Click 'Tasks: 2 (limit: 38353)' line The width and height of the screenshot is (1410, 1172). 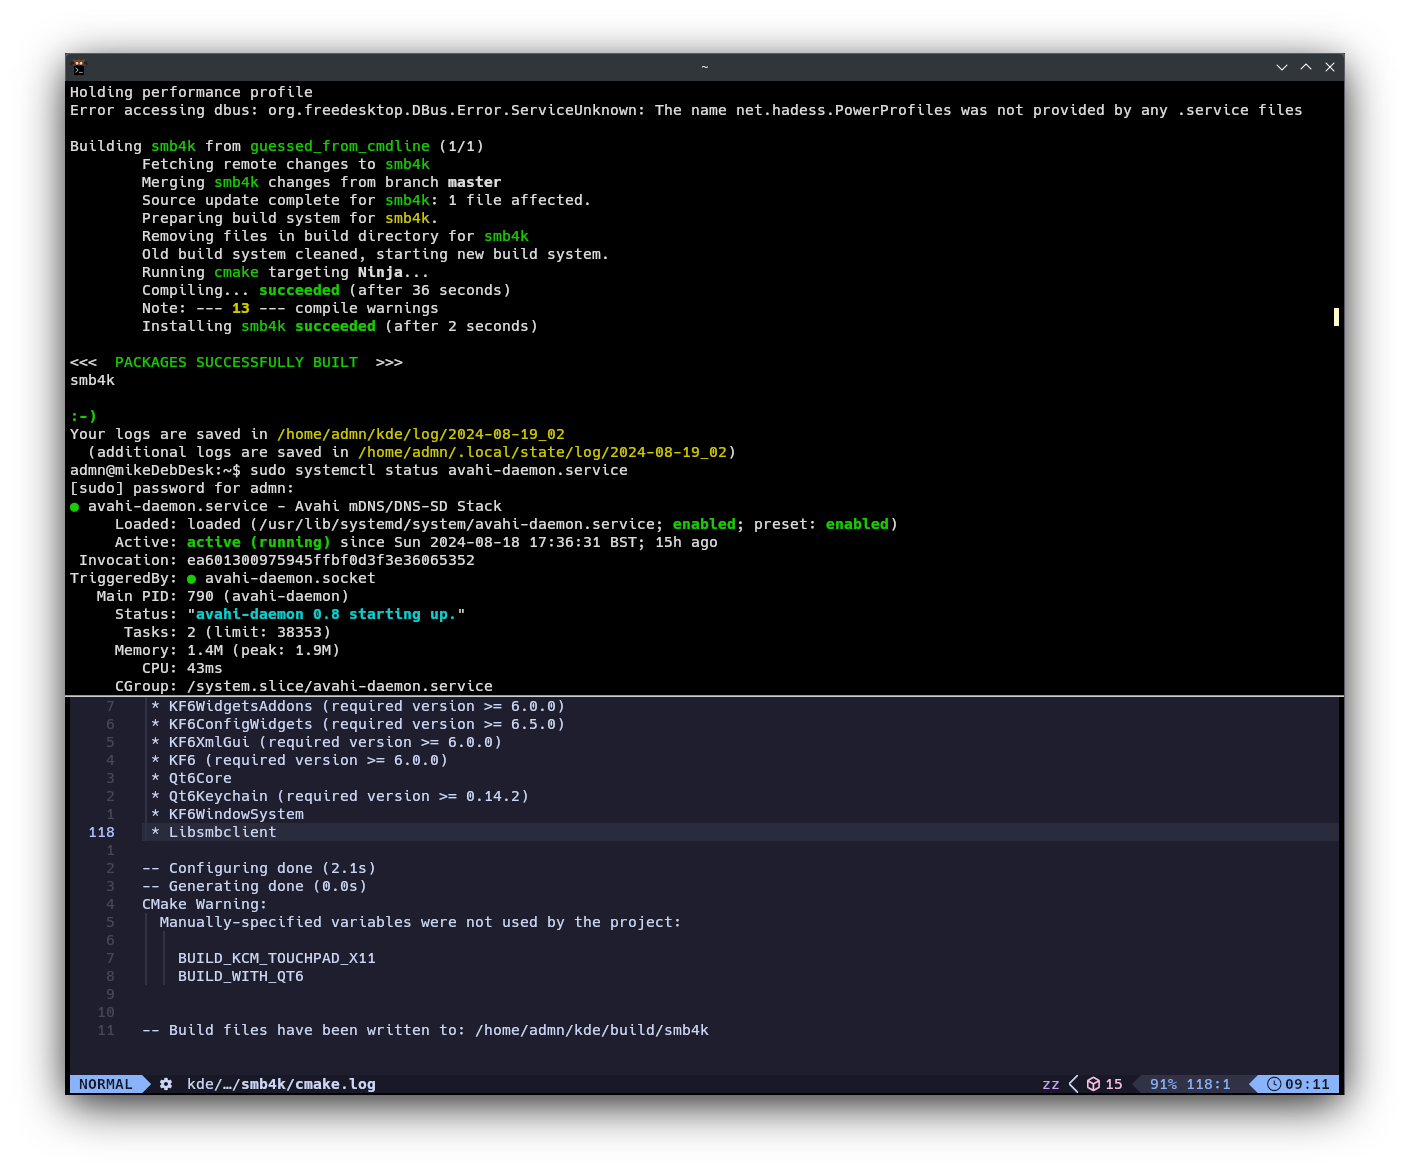coord(227,632)
